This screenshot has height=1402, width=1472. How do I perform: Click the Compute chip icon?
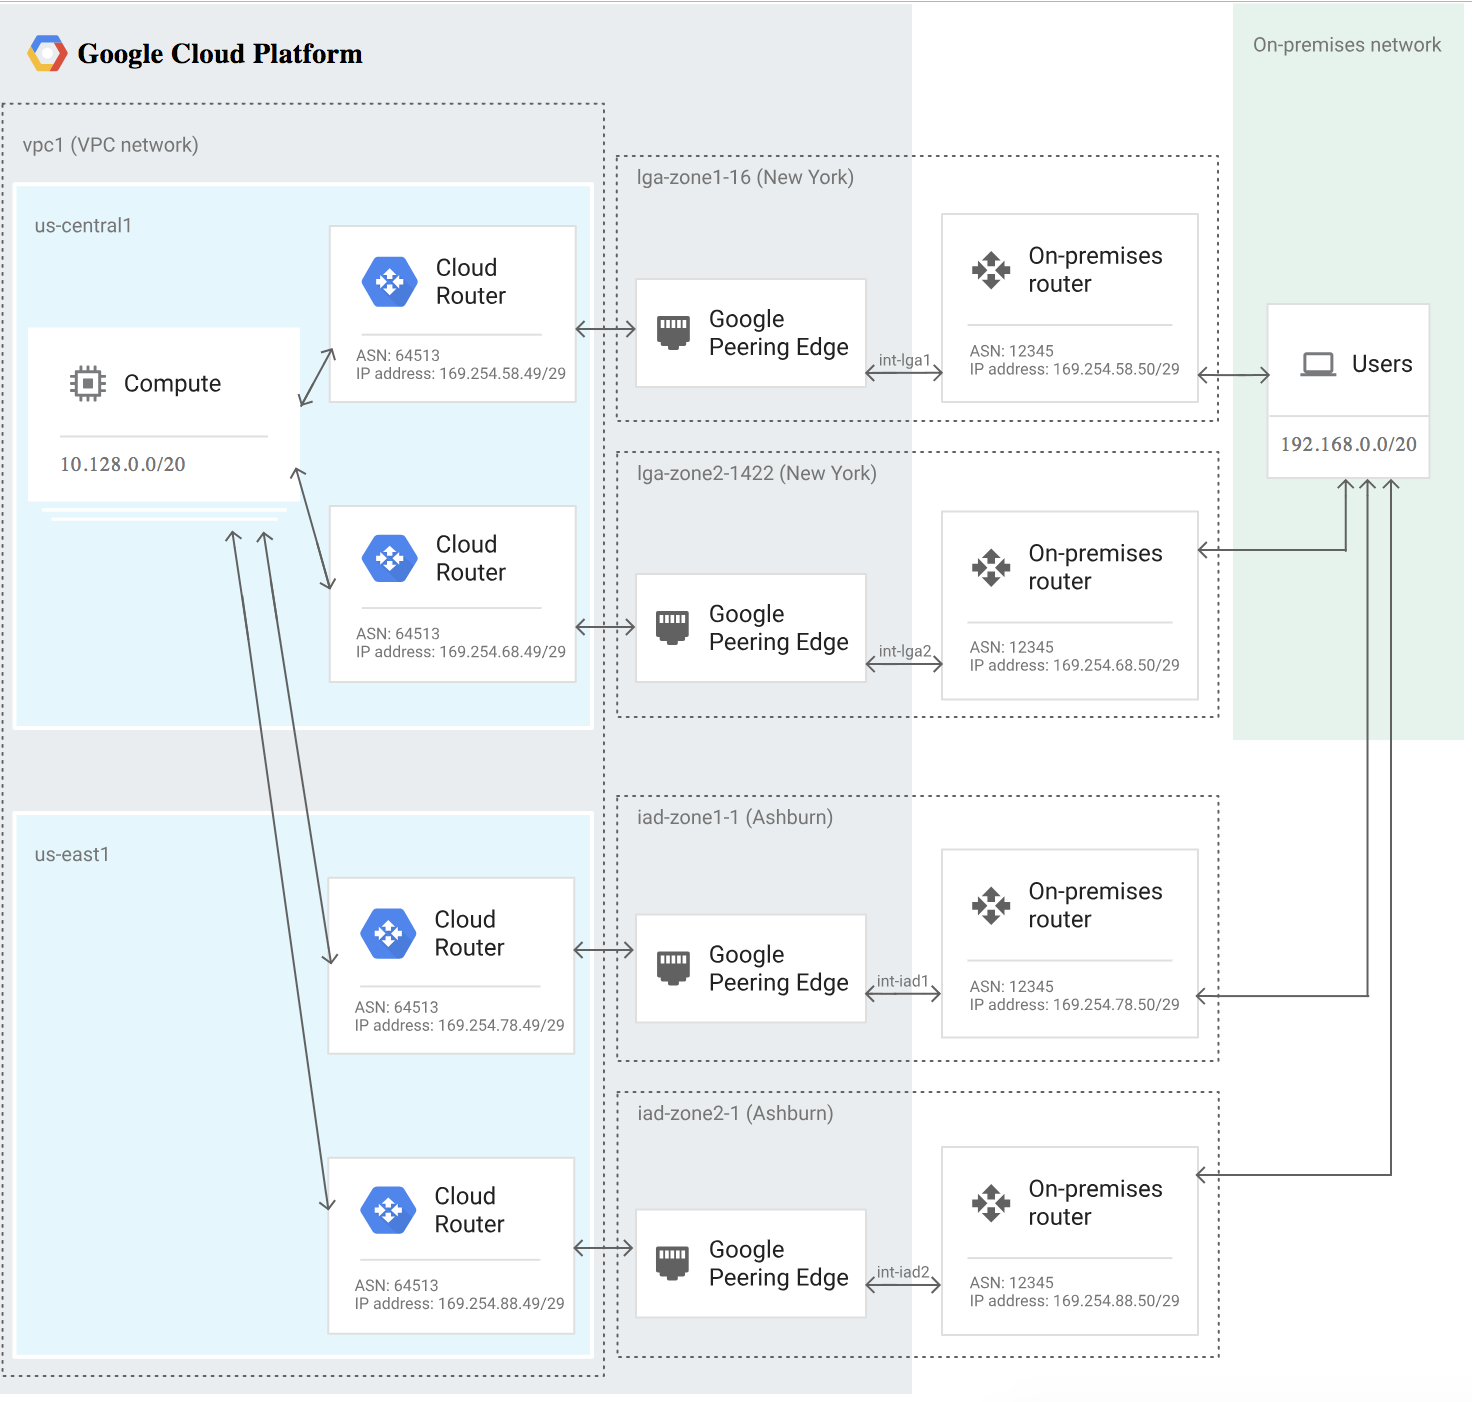click(88, 383)
